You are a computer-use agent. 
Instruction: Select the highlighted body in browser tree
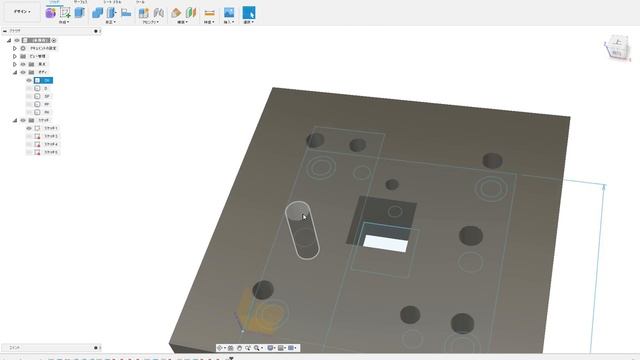[x=43, y=80]
